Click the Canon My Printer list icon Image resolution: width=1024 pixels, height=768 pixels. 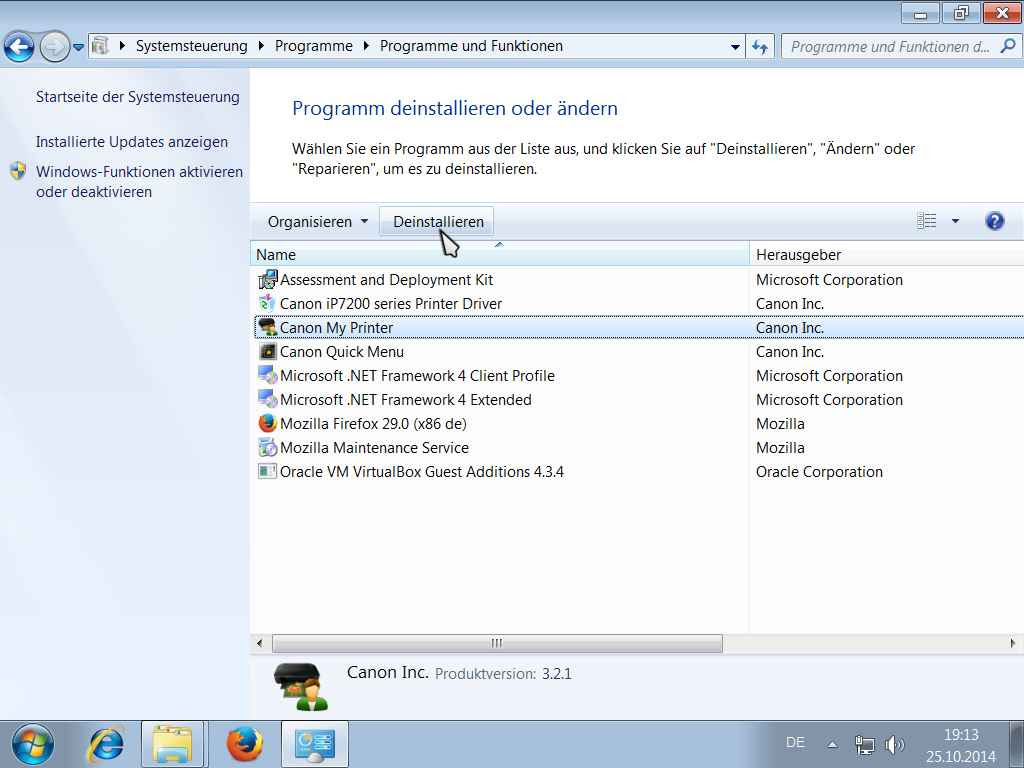click(x=268, y=327)
